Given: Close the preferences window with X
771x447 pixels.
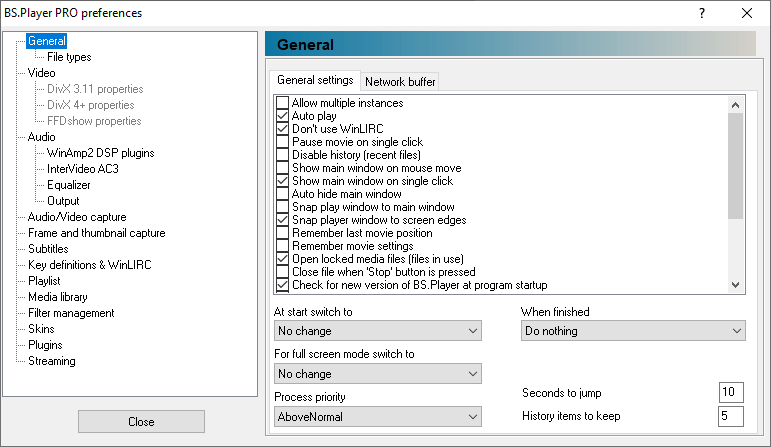Looking at the screenshot, I should [x=746, y=13].
